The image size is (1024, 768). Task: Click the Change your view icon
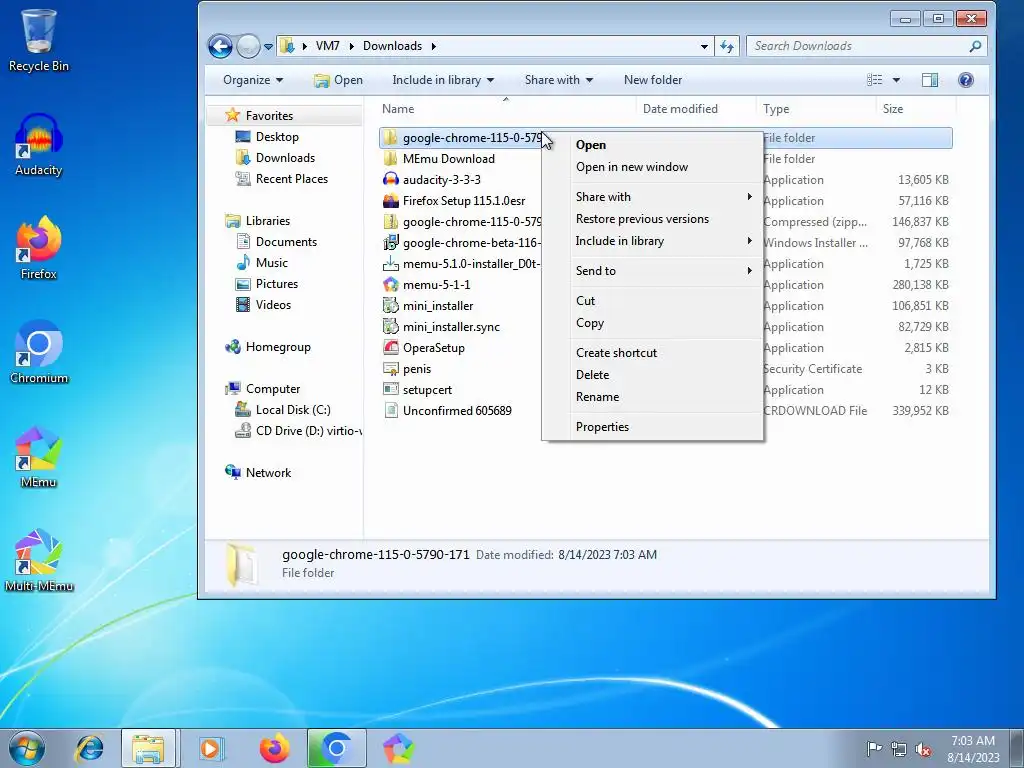coord(874,80)
